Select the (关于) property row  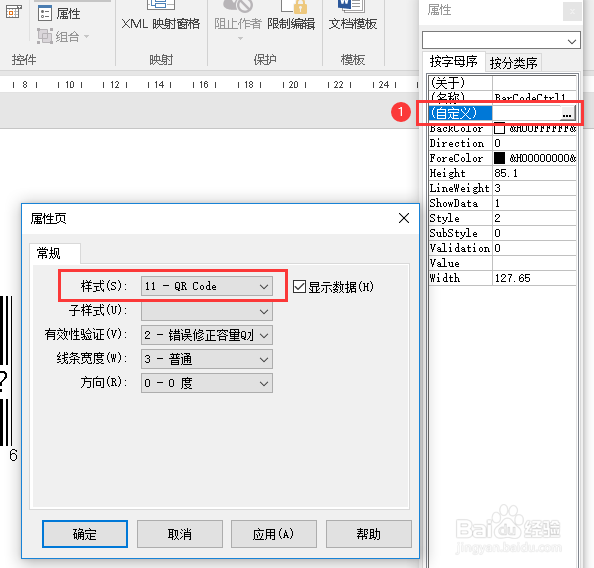(x=502, y=83)
